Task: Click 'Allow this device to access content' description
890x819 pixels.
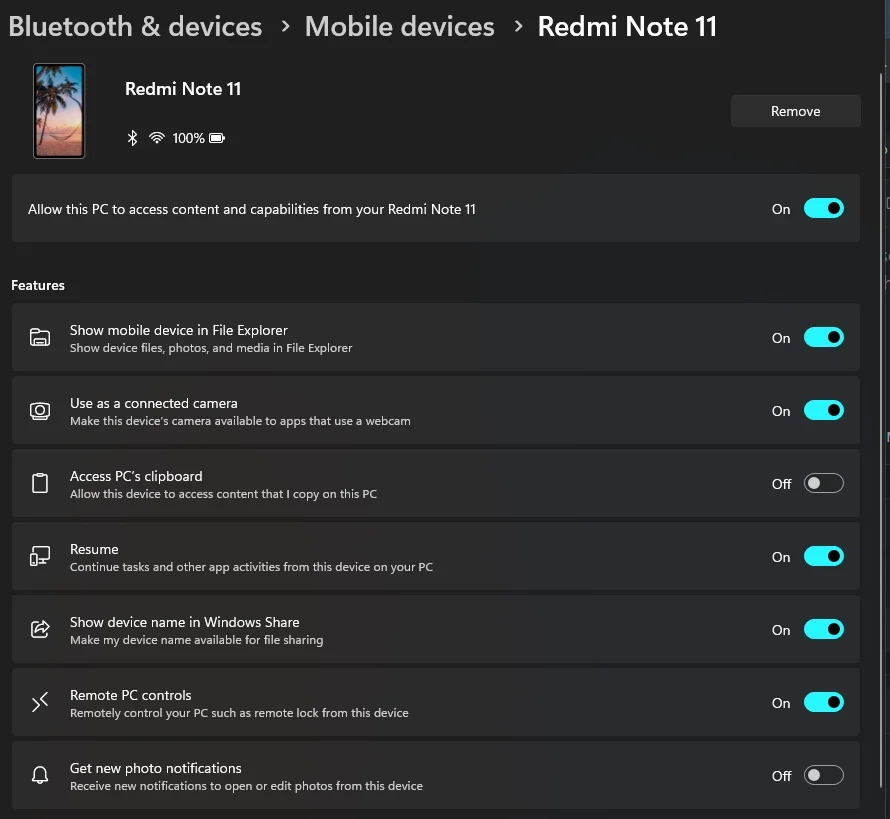Action: (224, 494)
